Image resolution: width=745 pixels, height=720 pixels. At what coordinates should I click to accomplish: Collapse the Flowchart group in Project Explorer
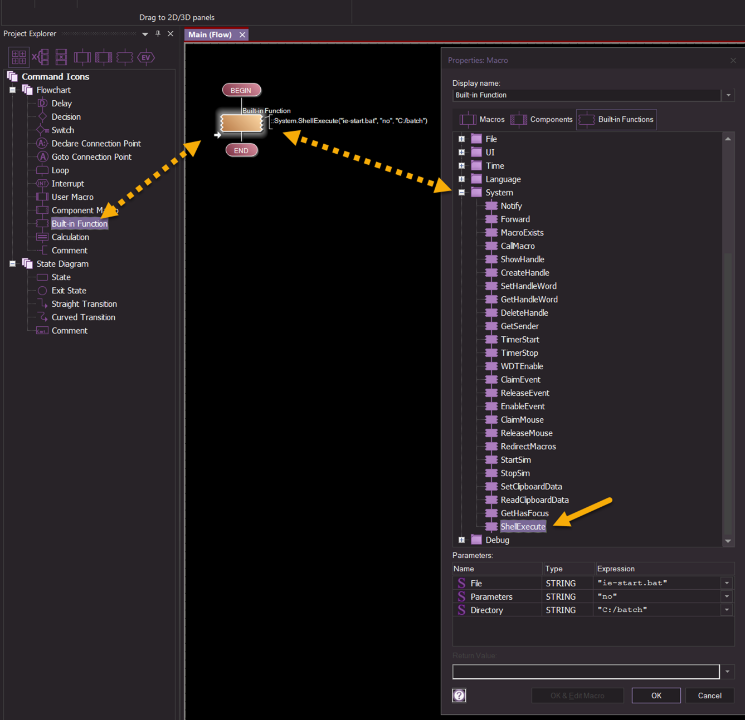[13, 90]
